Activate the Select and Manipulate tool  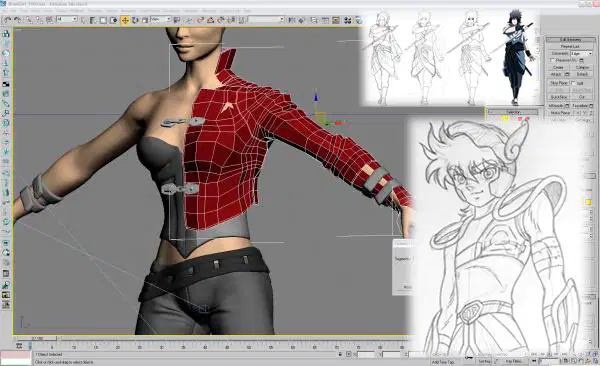pyautogui.click(x=189, y=20)
